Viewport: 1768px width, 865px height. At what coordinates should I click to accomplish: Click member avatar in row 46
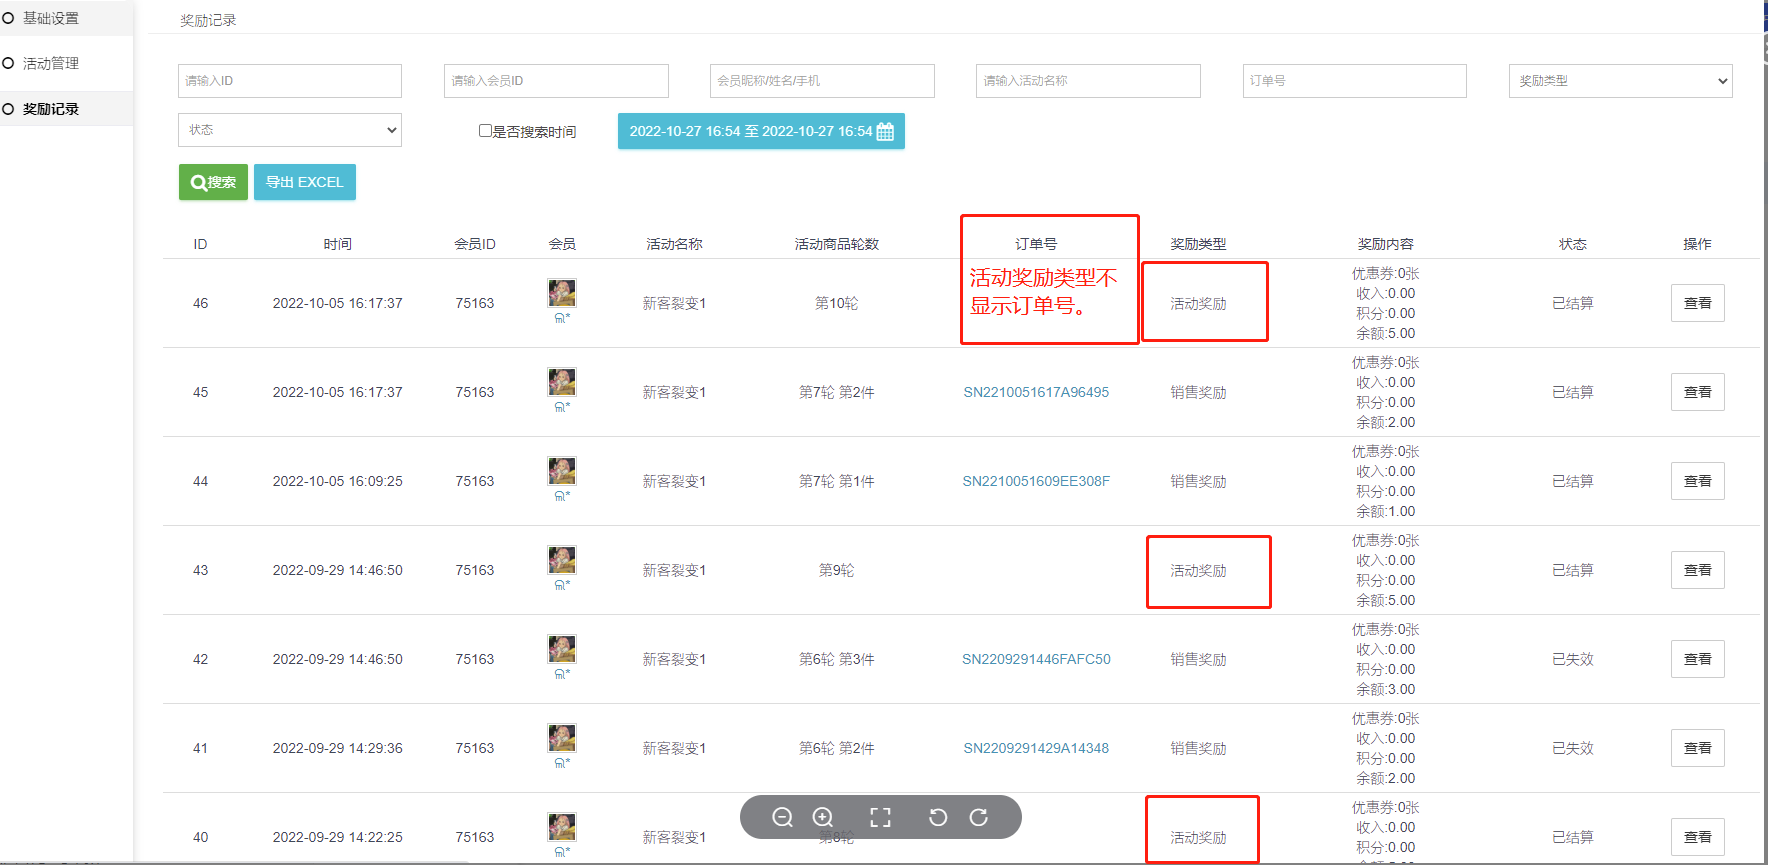coord(562,293)
